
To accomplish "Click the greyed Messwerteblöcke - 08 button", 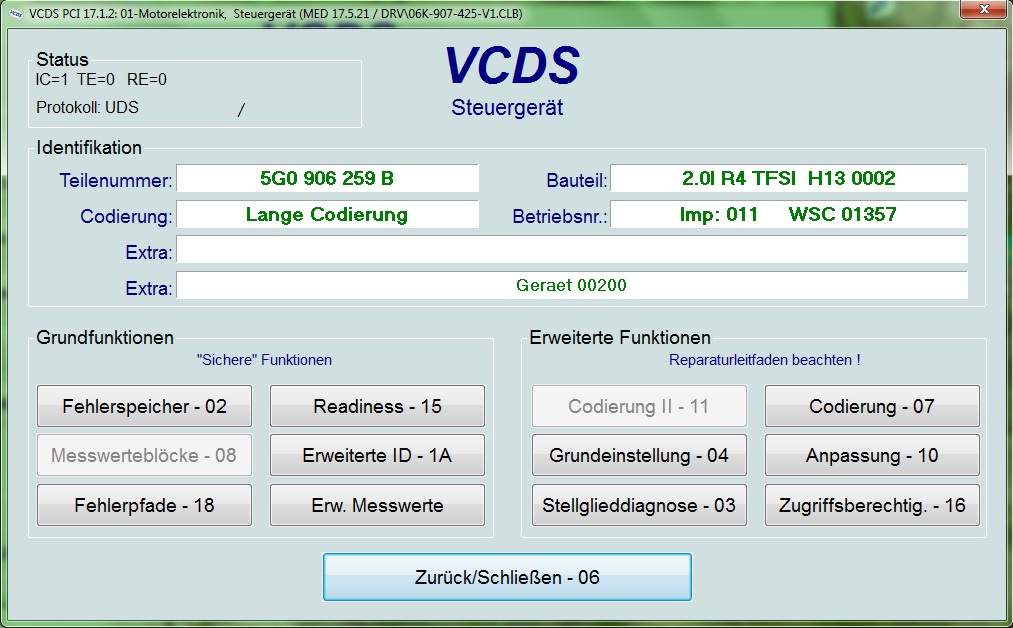I will (x=144, y=456).
